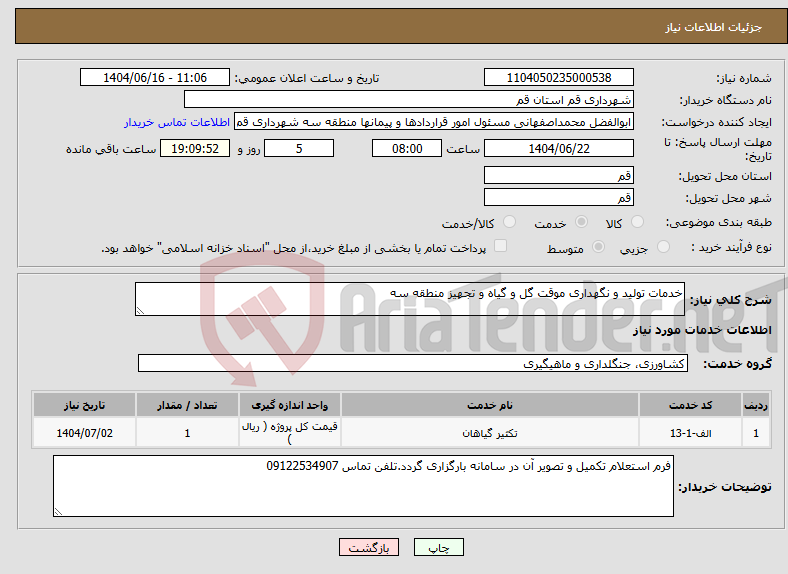
Task: Select the کالا radio button
Action: [x=637, y=222]
